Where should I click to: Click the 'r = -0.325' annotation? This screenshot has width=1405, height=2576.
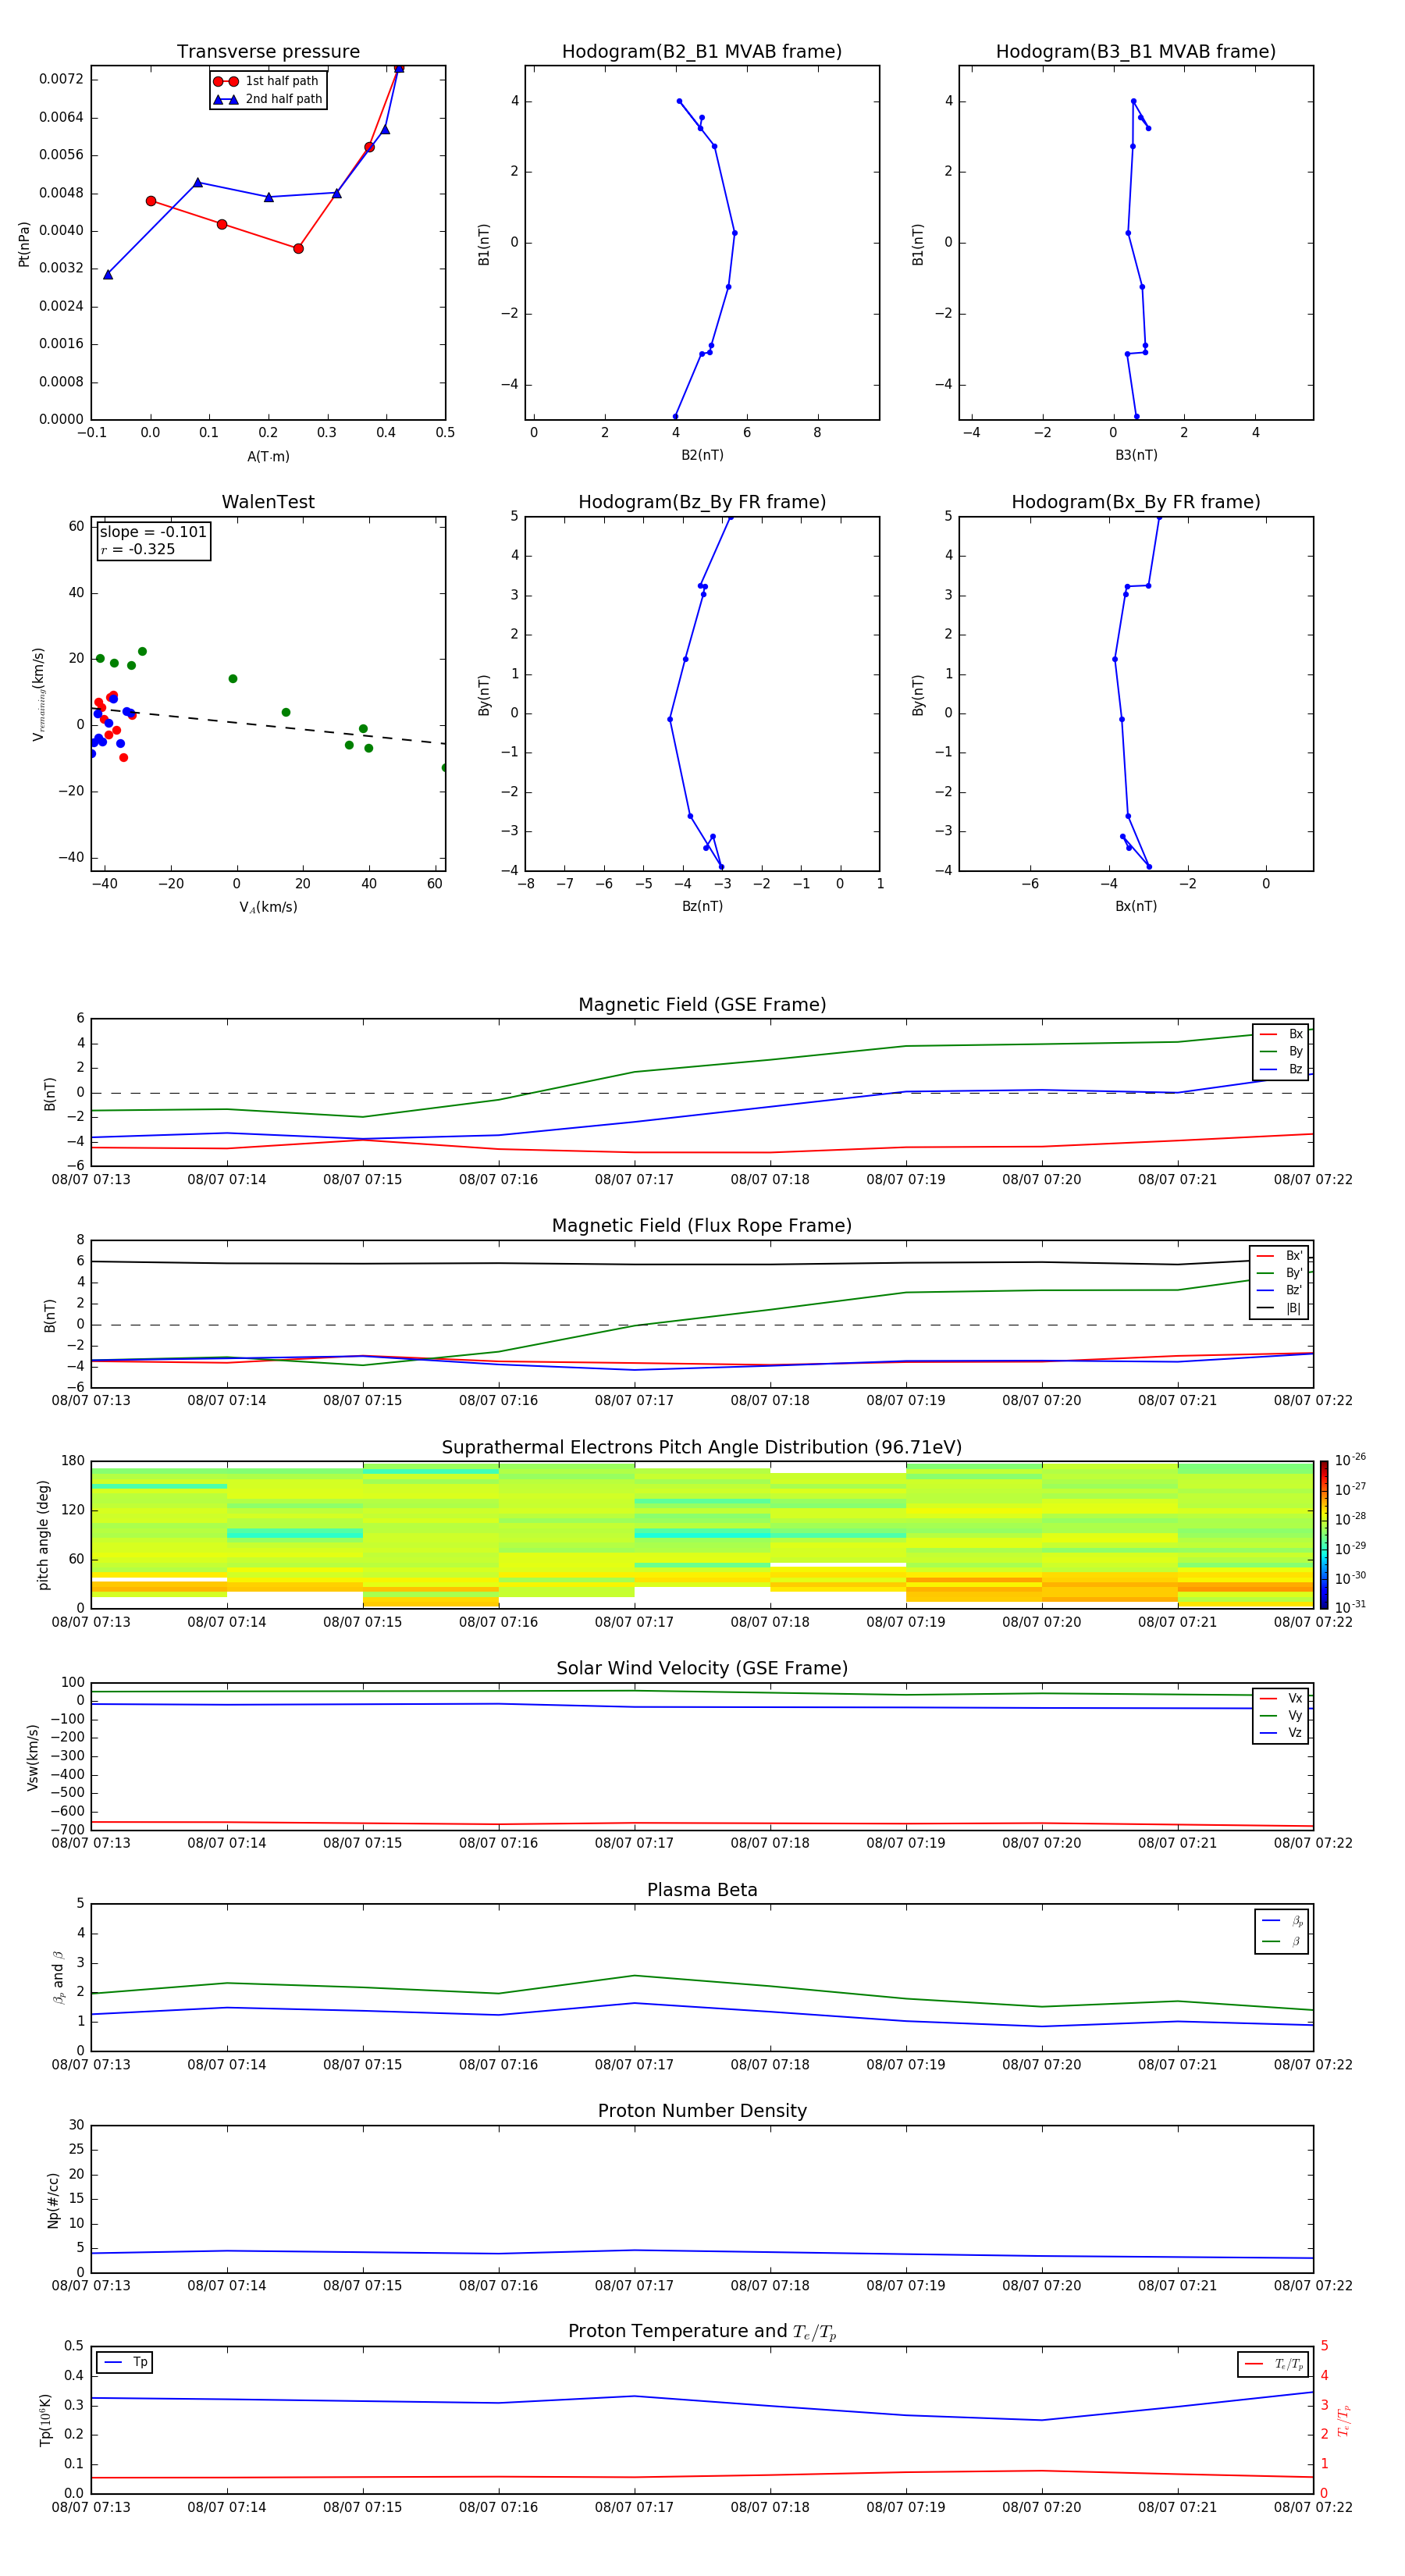point(138,549)
